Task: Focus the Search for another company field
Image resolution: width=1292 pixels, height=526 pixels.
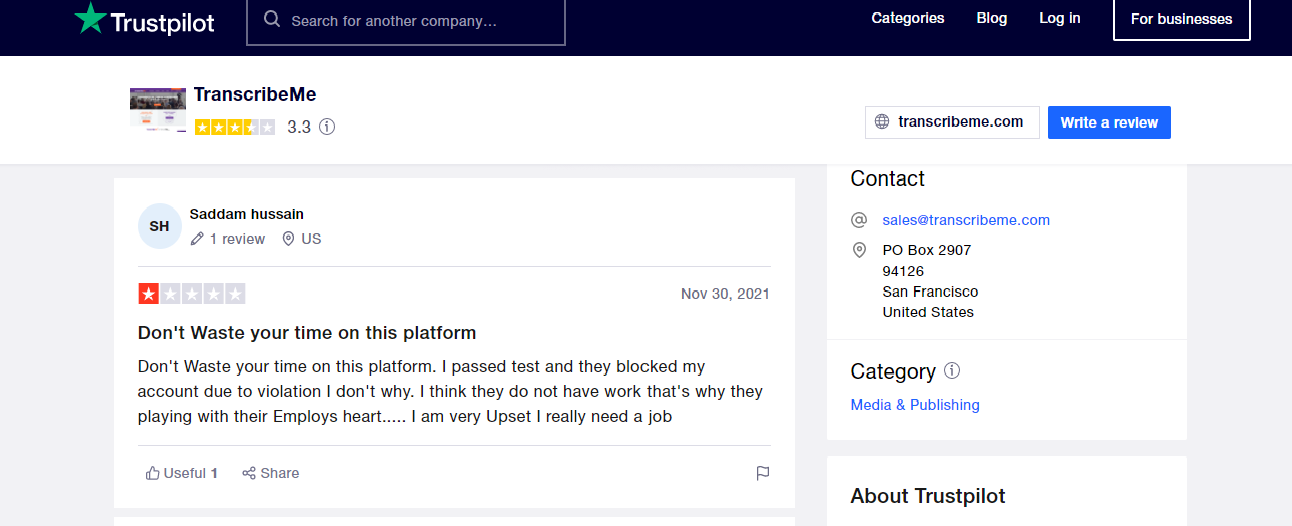Action: click(x=406, y=20)
